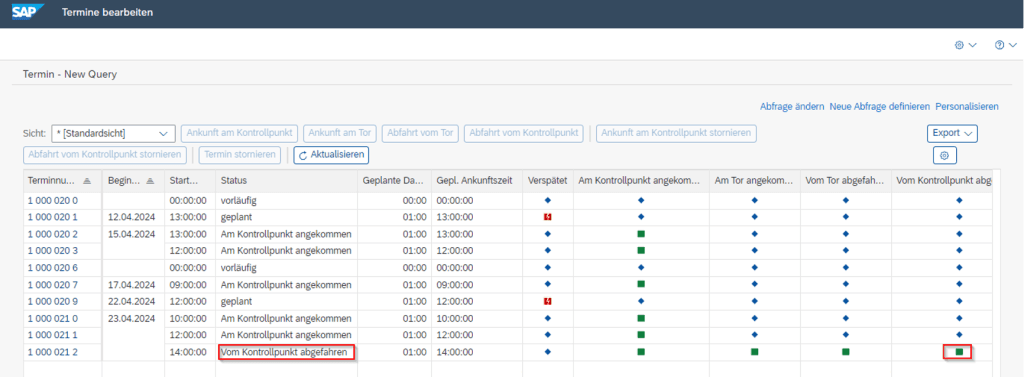
Task: Click red delayed icon for appointment 1 000 020 1
Action: (547, 217)
